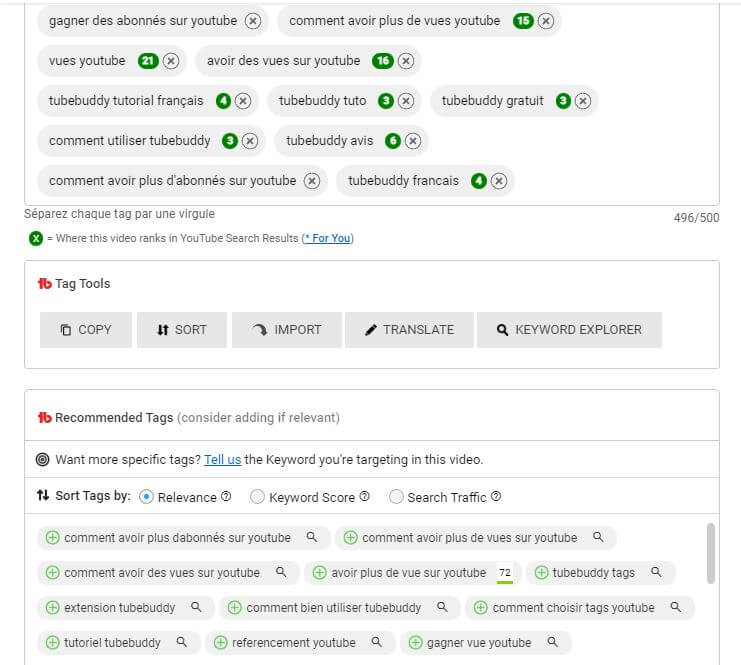Remove the 'tubebuddy francais' tag
741x665 pixels.
coord(499,181)
